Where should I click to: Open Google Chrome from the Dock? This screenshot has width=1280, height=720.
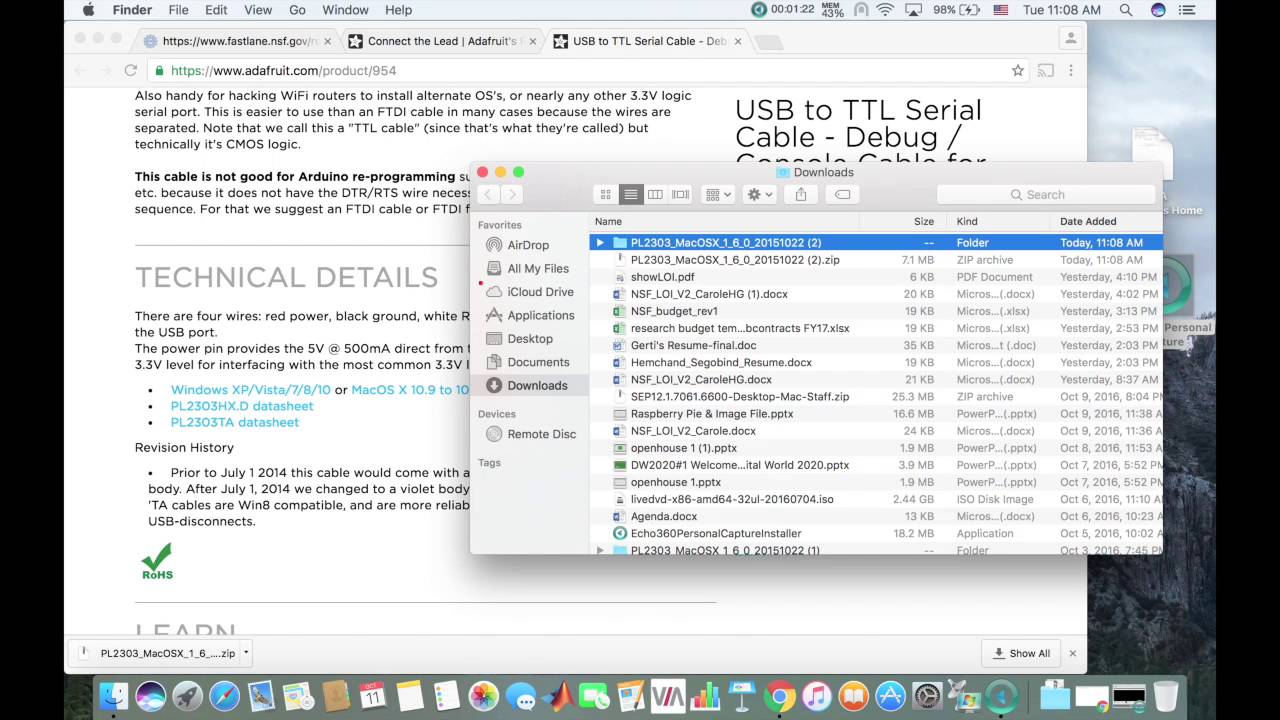tap(779, 696)
